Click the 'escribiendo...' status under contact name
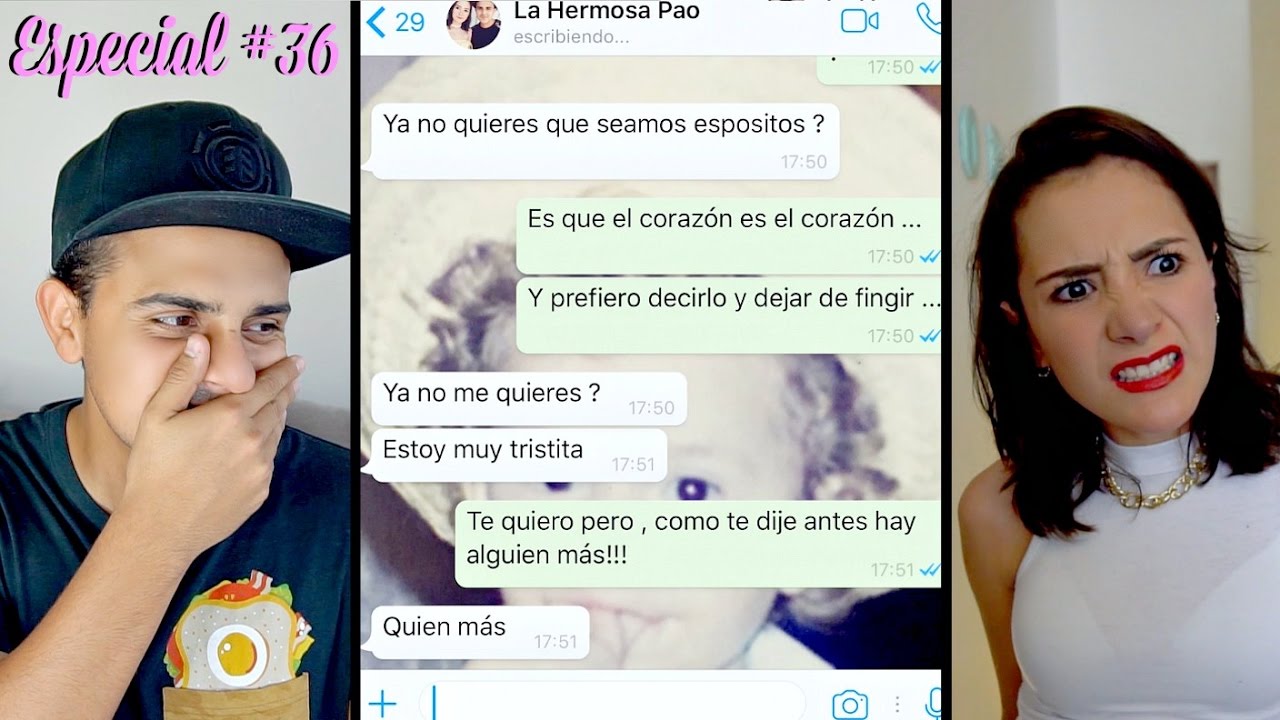 [x=571, y=38]
